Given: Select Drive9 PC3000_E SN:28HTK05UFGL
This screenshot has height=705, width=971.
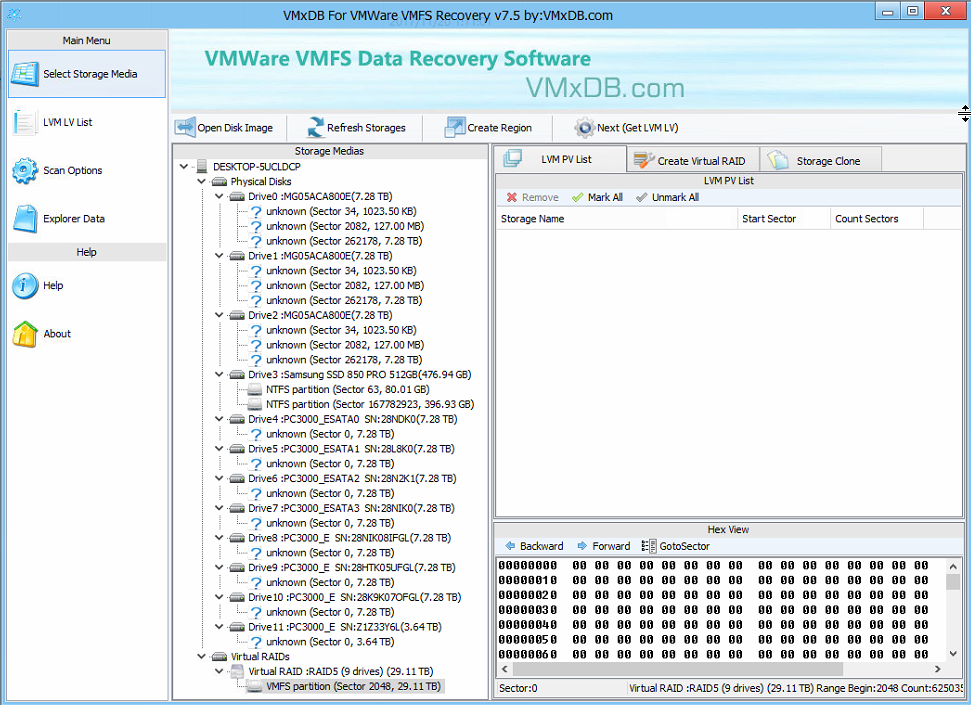Looking at the screenshot, I should point(352,568).
